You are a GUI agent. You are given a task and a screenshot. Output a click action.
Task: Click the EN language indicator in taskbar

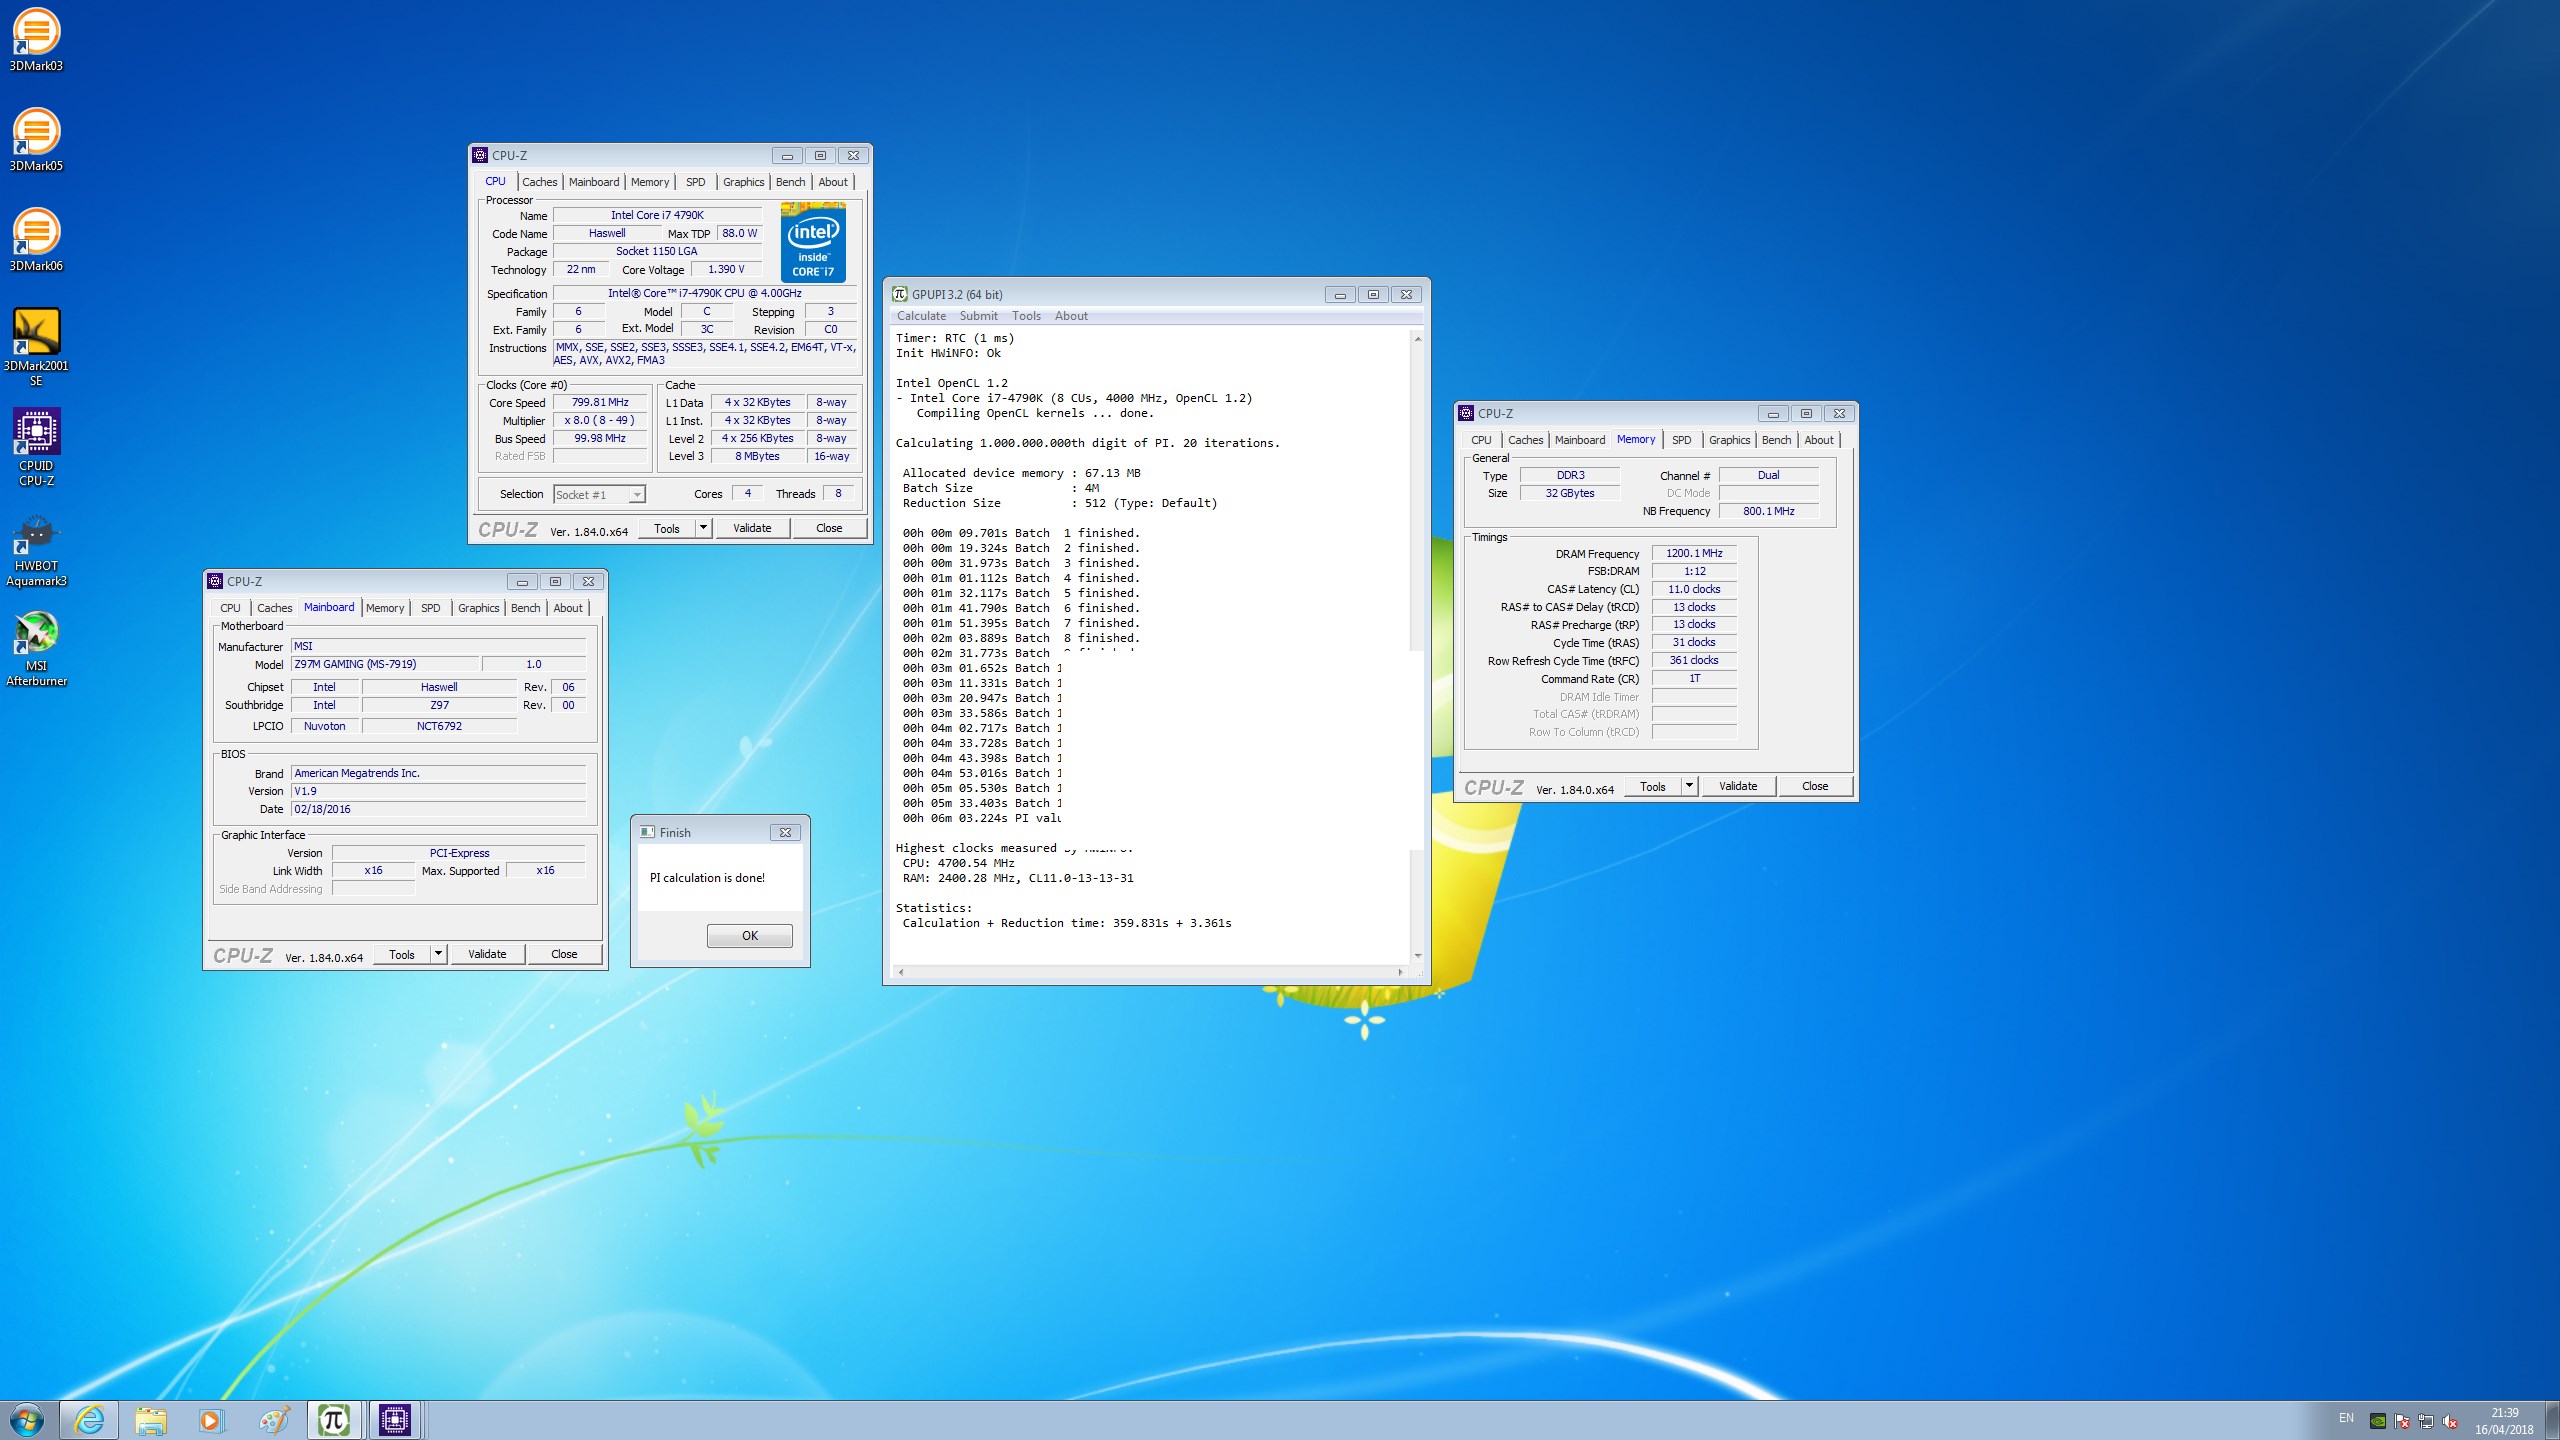[2346, 1418]
